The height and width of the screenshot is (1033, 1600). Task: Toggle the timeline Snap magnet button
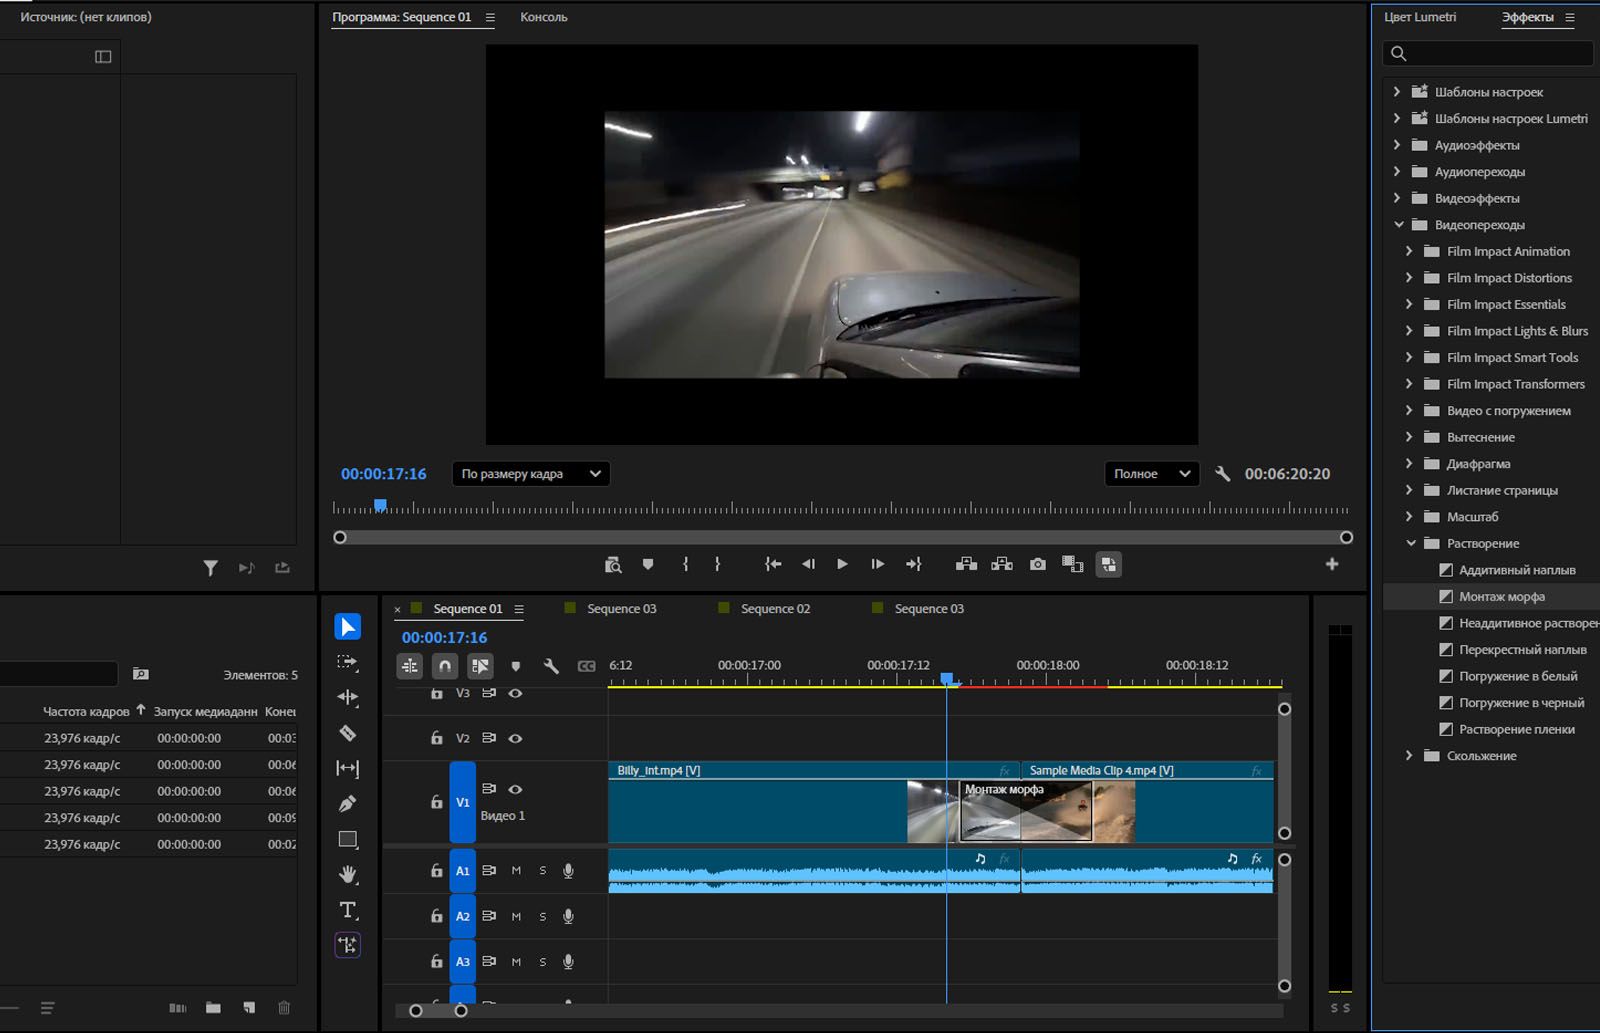click(445, 666)
